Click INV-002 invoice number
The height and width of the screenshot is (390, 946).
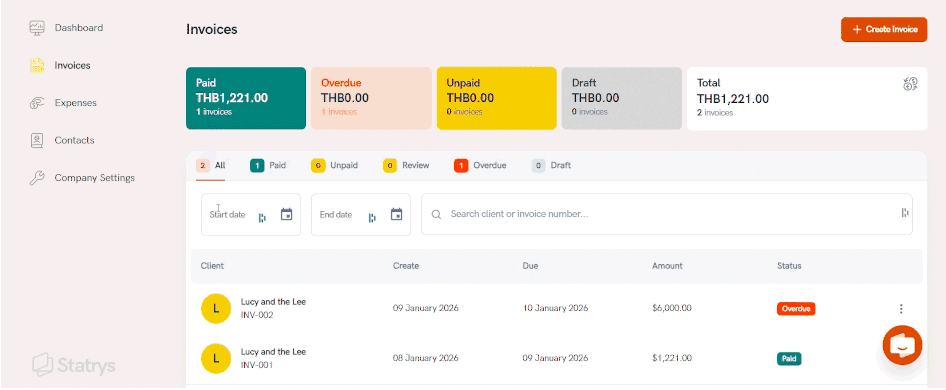click(257, 315)
